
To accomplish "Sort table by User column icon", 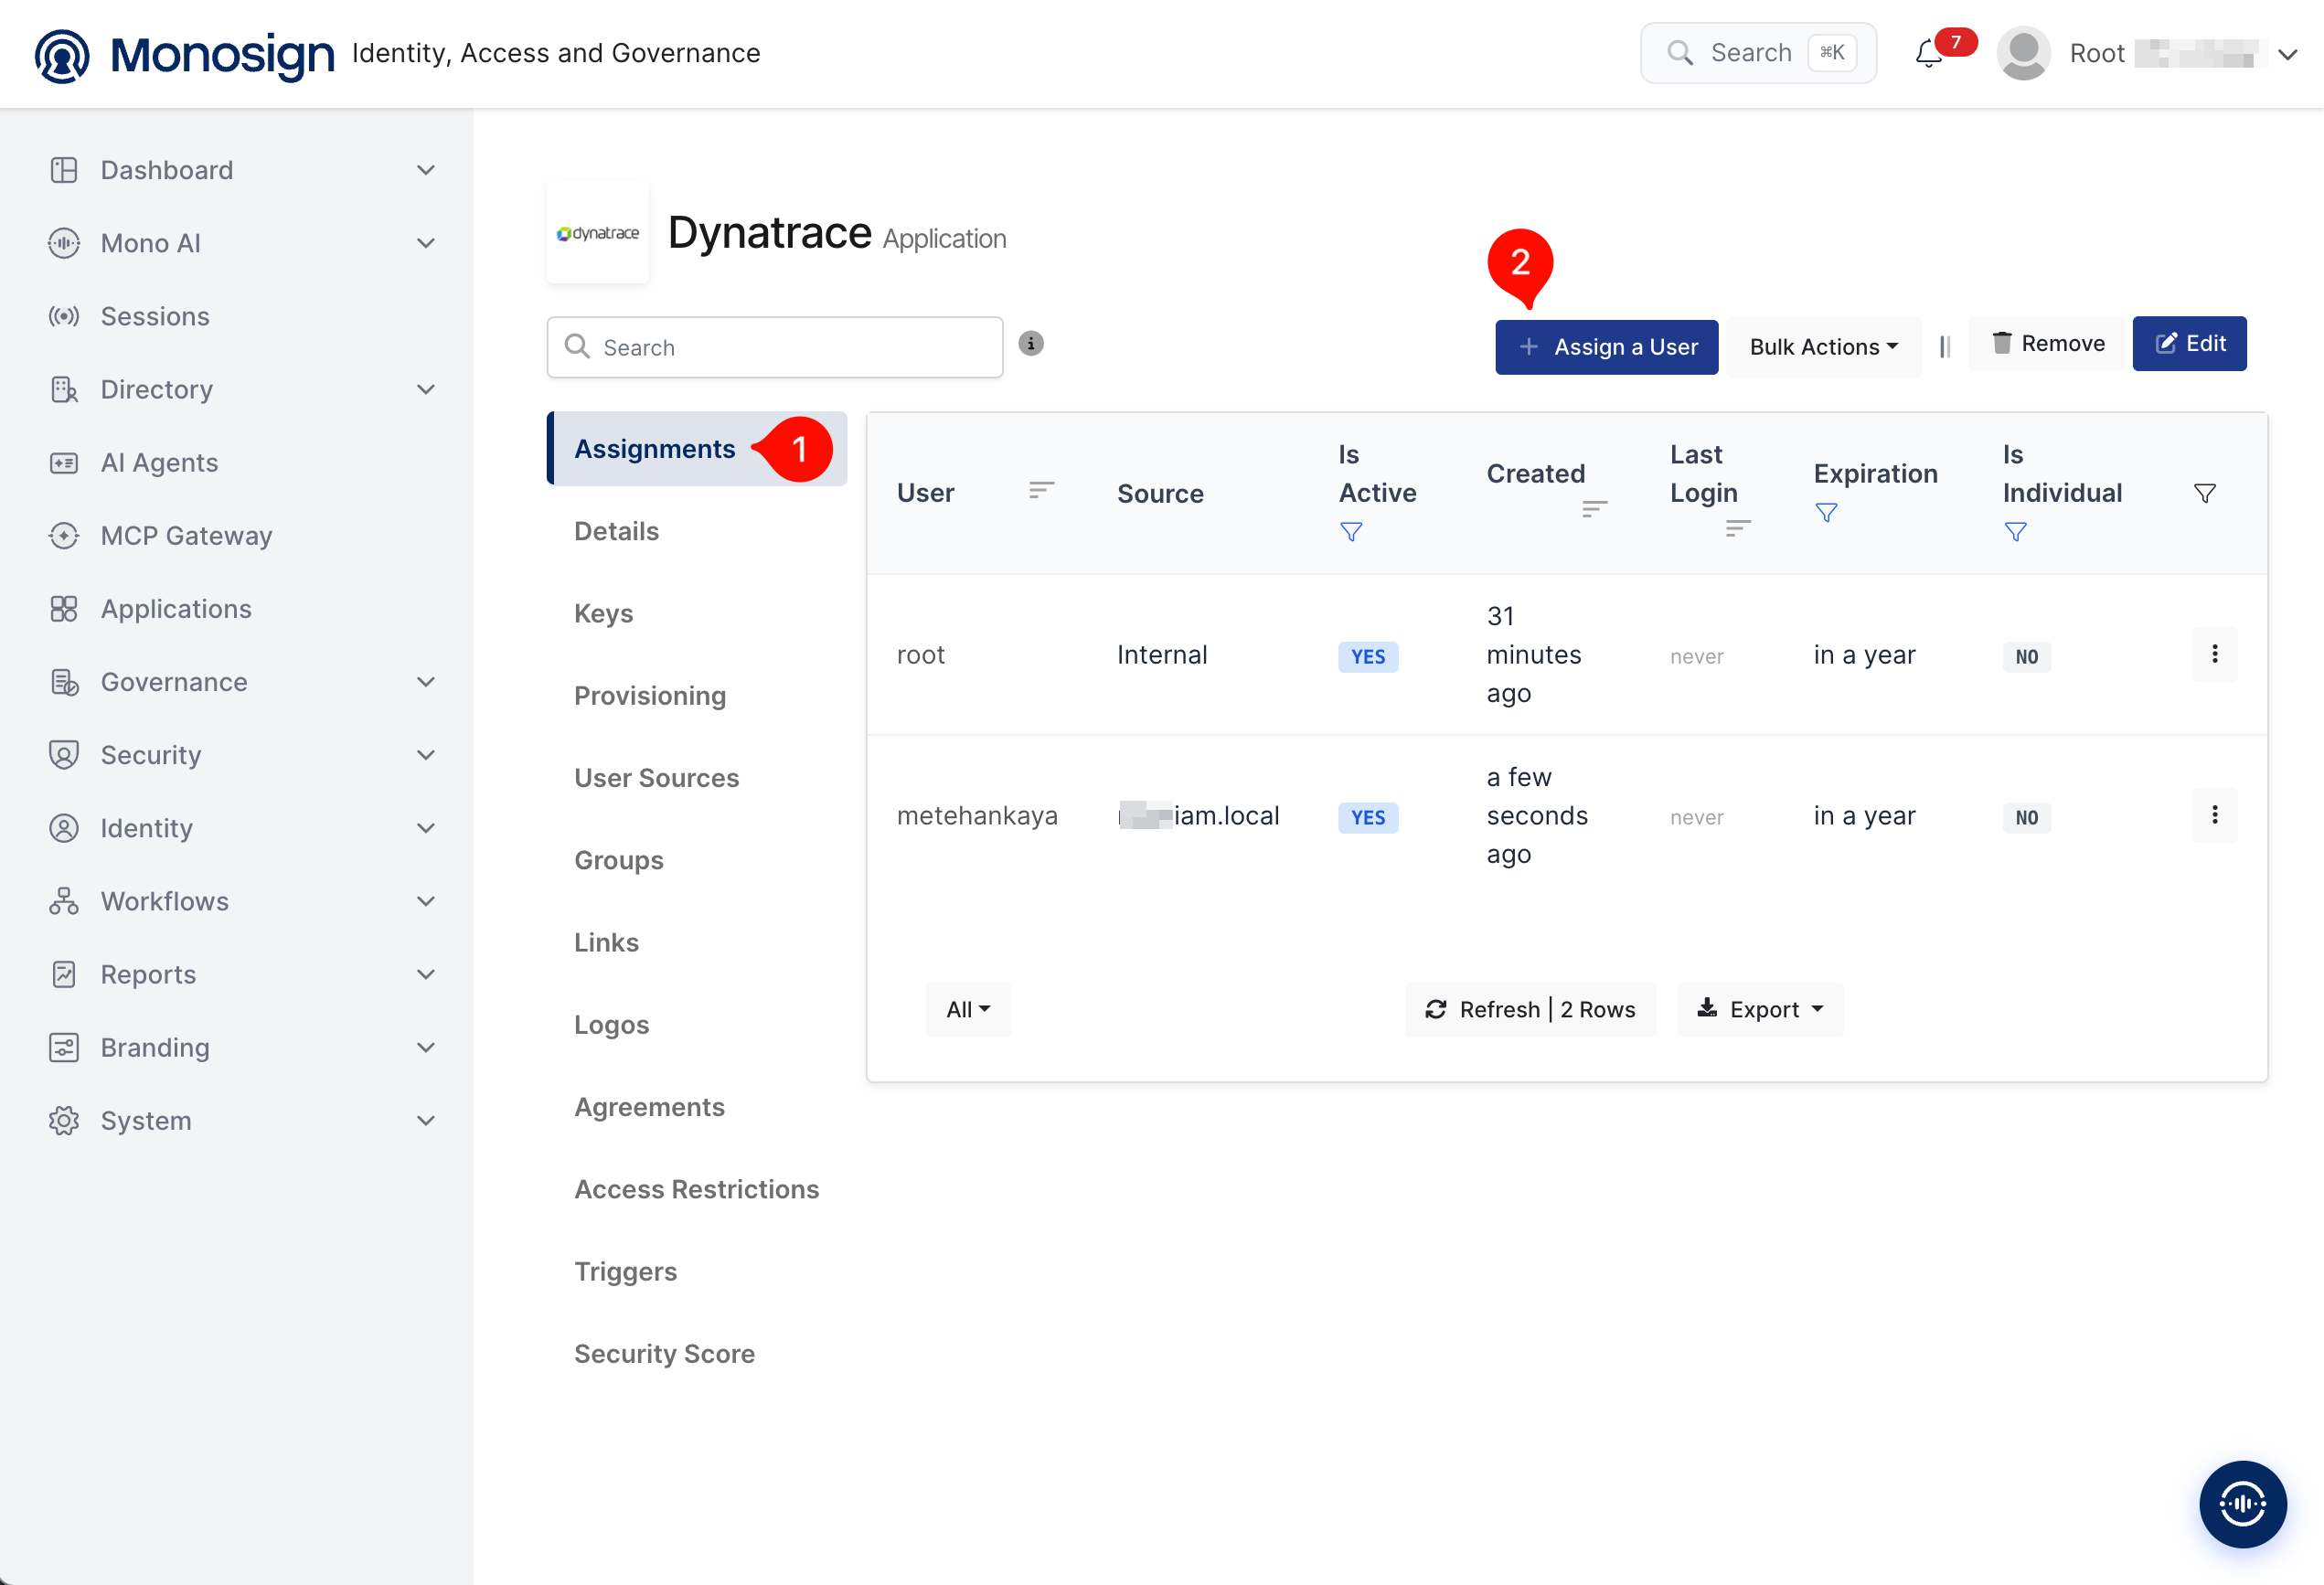I will [1041, 490].
